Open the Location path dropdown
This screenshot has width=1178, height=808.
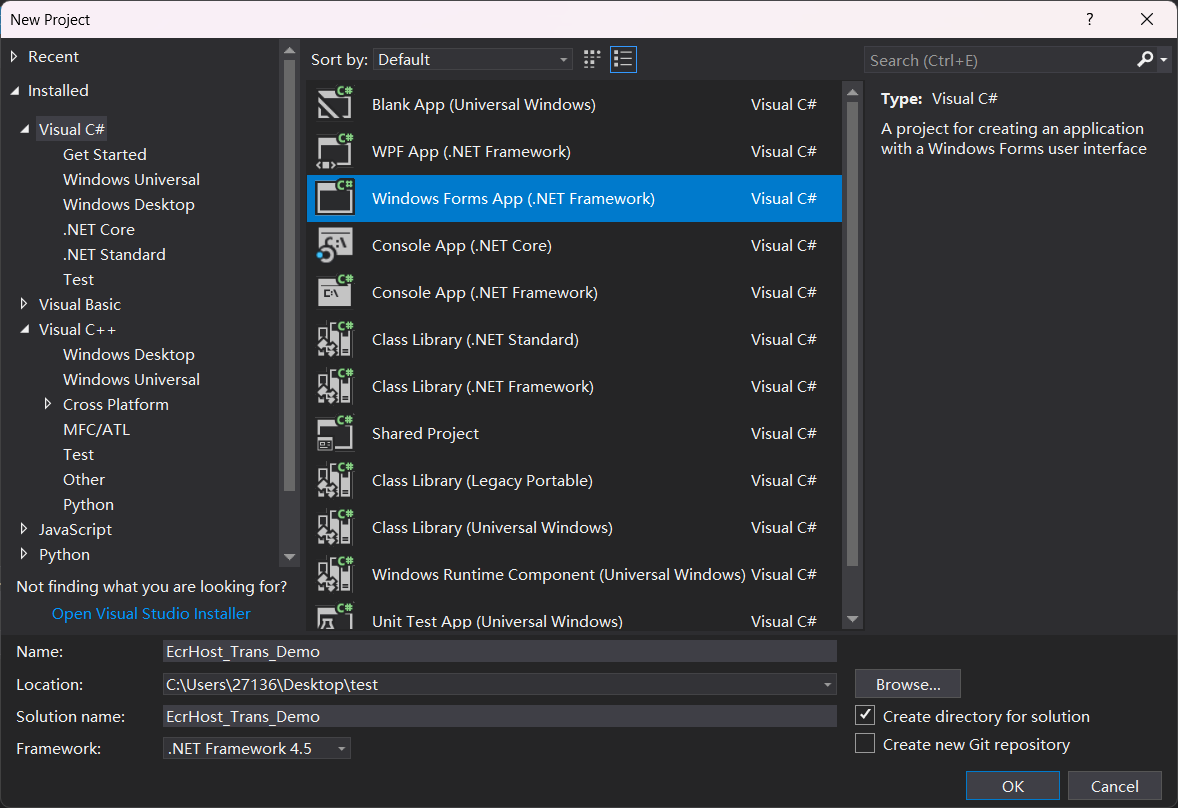pos(827,685)
